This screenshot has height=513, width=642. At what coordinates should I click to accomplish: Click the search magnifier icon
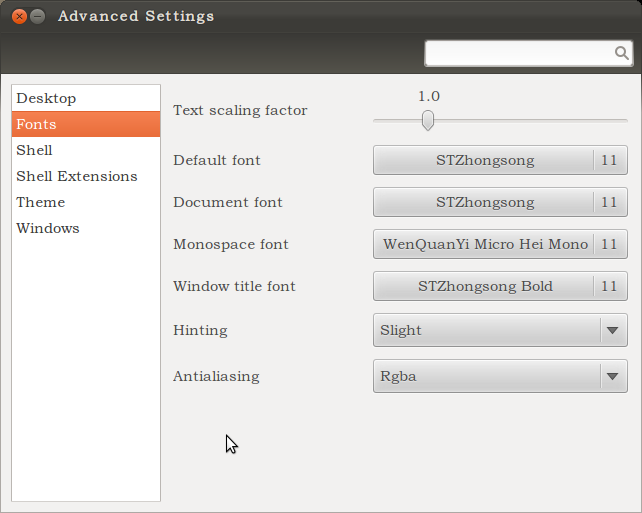621,53
